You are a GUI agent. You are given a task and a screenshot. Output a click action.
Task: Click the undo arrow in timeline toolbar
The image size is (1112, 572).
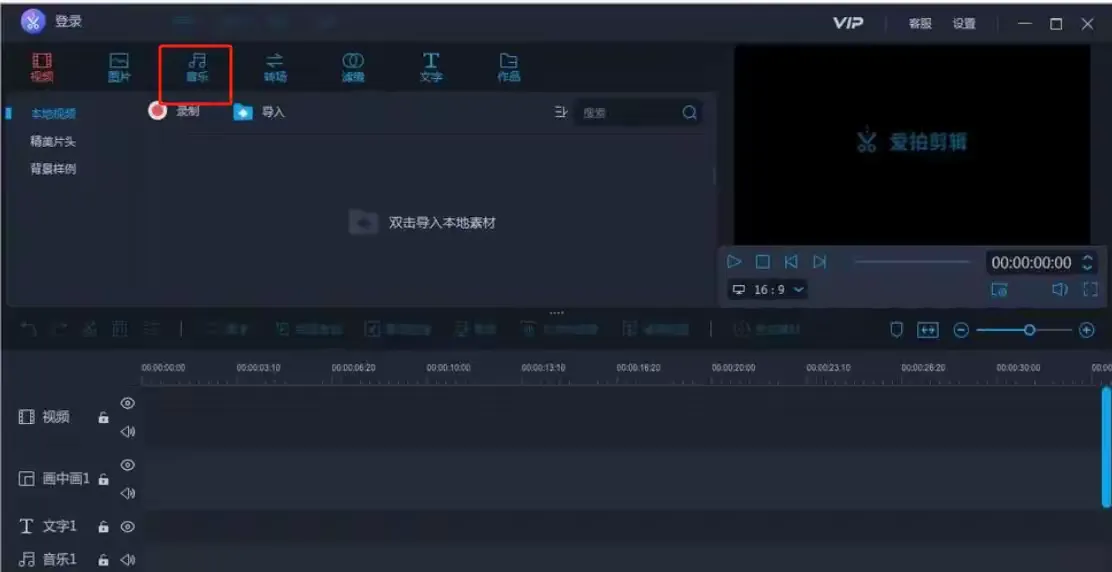[28, 329]
